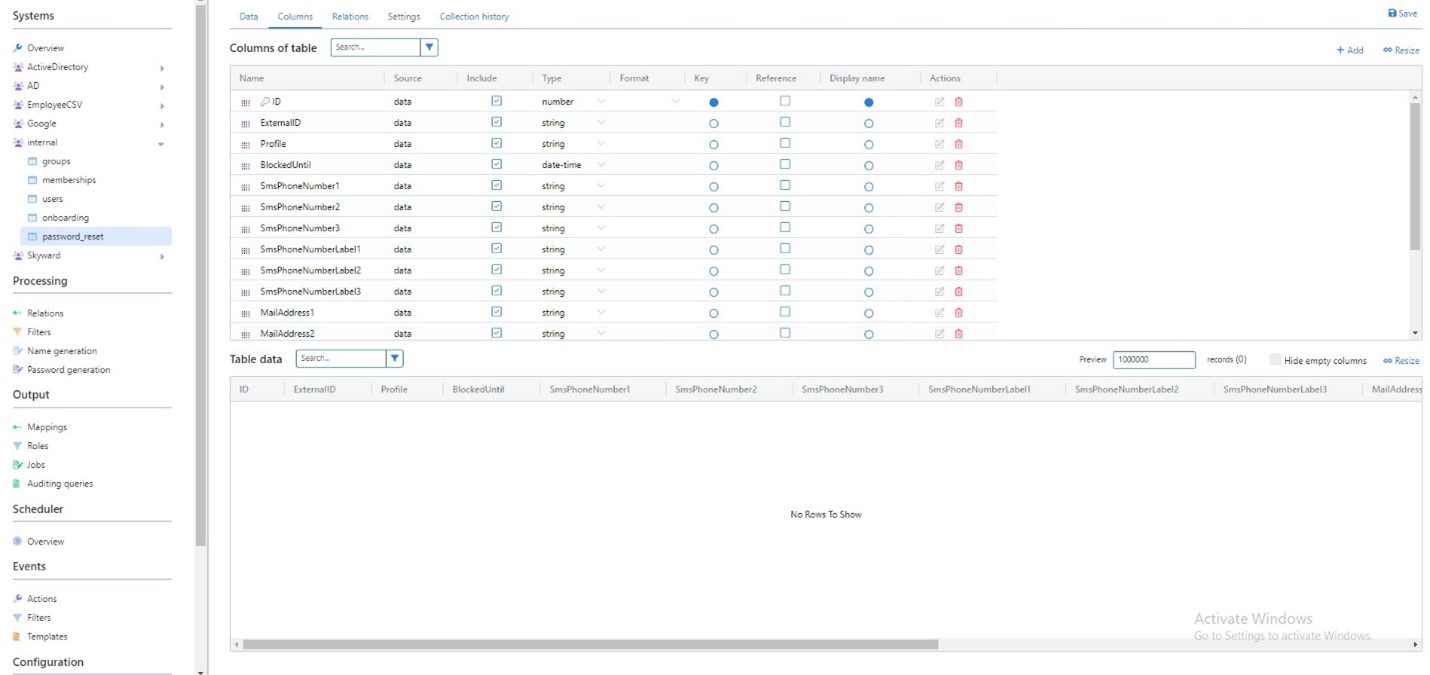Click the + Add button
The image size is (1430, 675).
click(x=1349, y=49)
